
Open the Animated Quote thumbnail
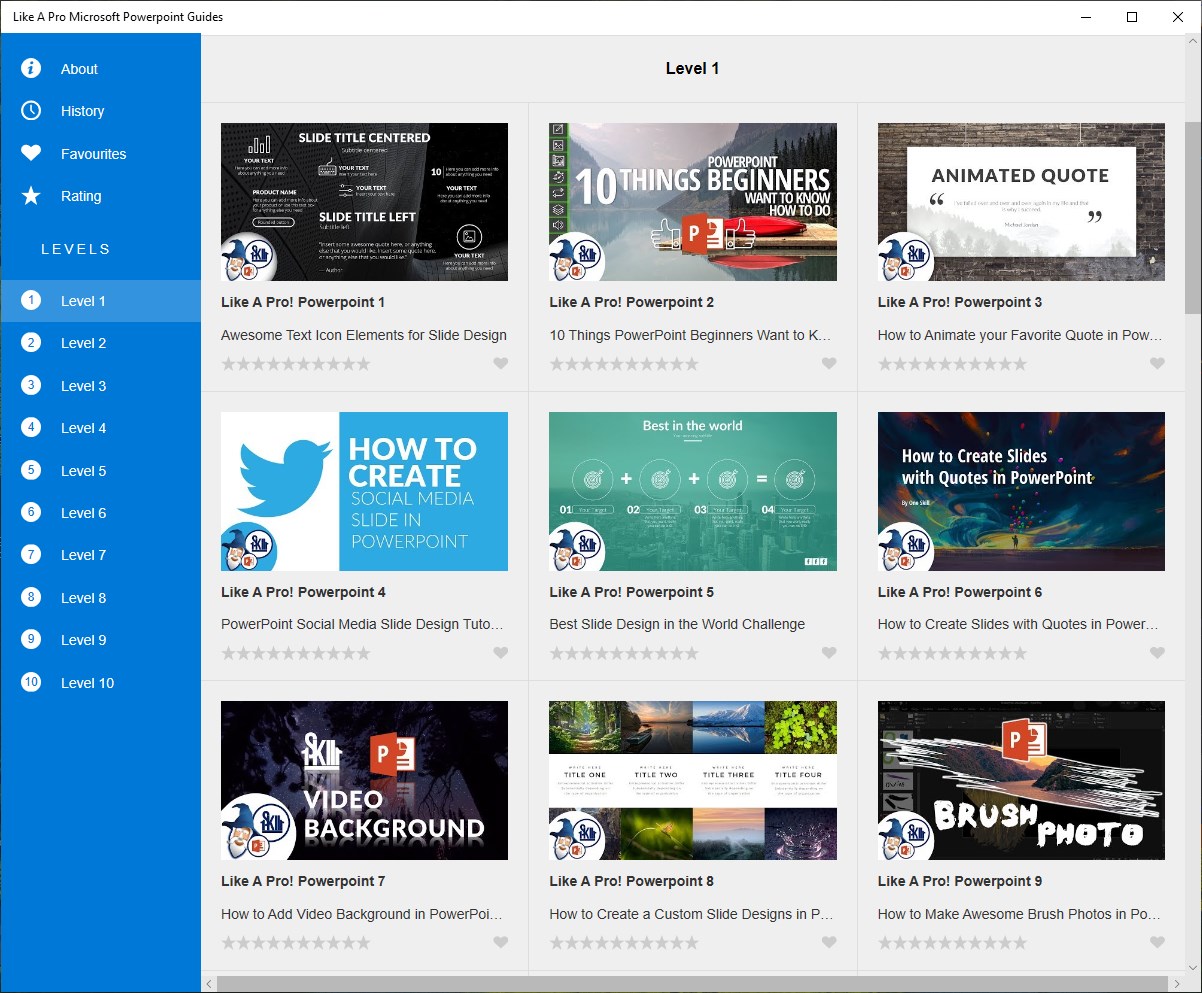pyautogui.click(x=1021, y=202)
